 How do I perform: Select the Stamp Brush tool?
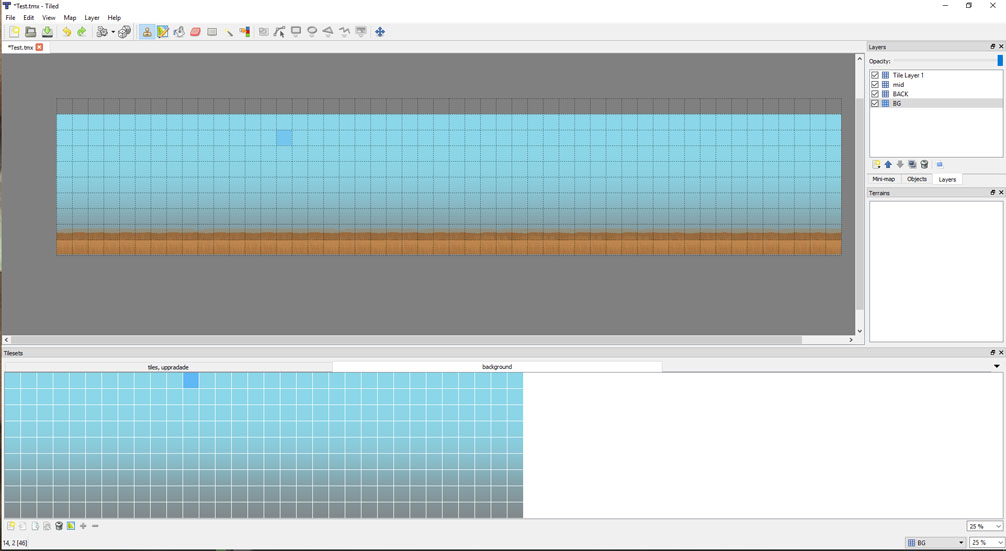(147, 32)
